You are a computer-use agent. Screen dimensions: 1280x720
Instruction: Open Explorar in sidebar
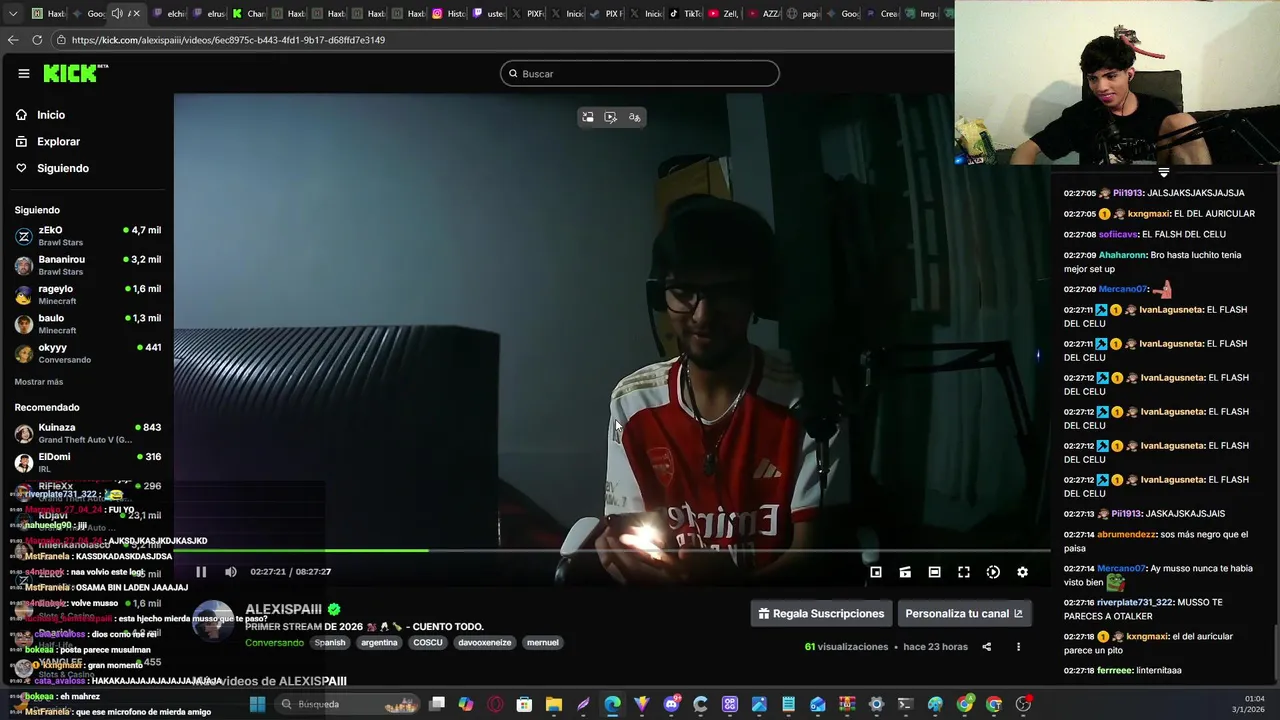coord(48,142)
